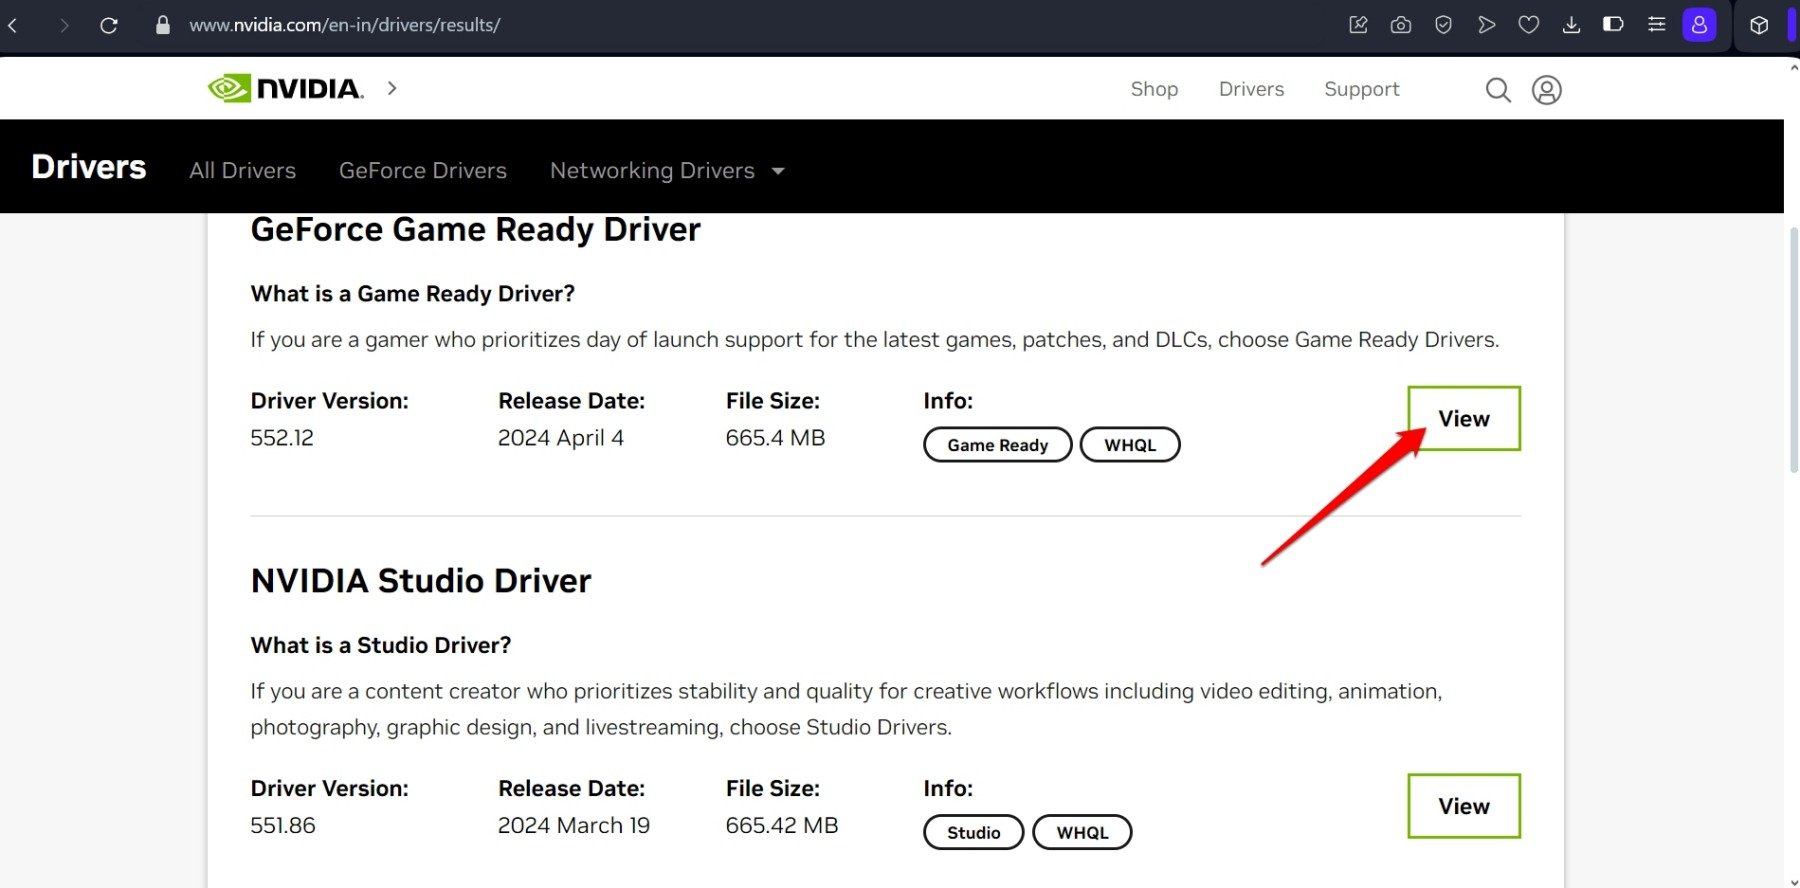The image size is (1800, 888).
Task: Open the NVIDIA account profile icon
Action: (x=1546, y=90)
